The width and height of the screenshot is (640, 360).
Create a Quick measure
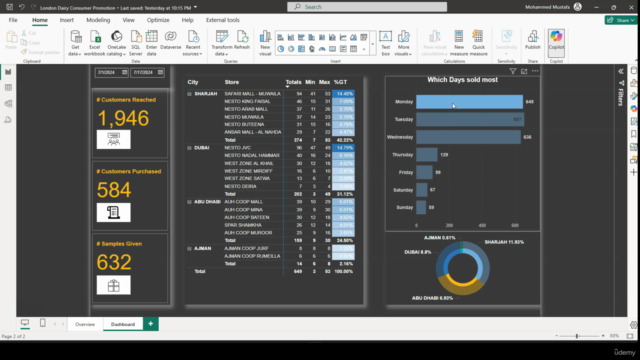[x=478, y=42]
